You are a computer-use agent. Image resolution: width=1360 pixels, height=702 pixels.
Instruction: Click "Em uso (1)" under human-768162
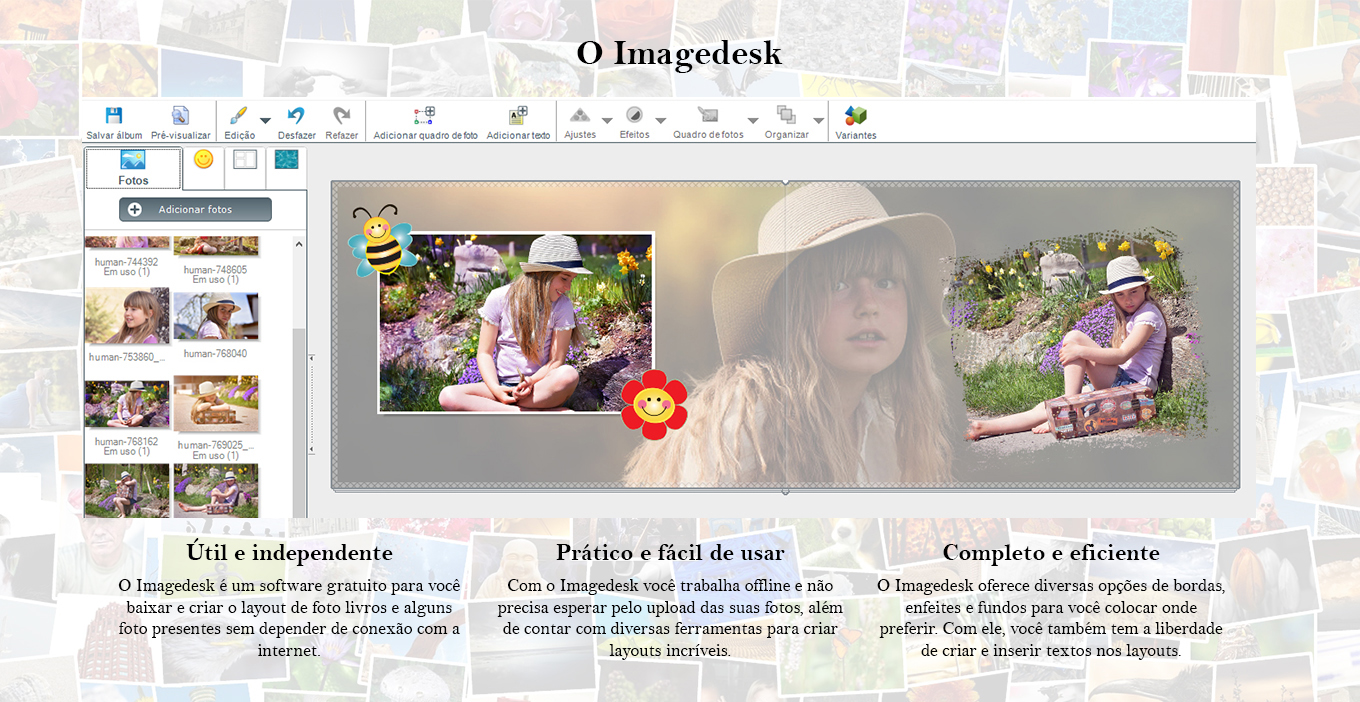pyautogui.click(x=127, y=452)
